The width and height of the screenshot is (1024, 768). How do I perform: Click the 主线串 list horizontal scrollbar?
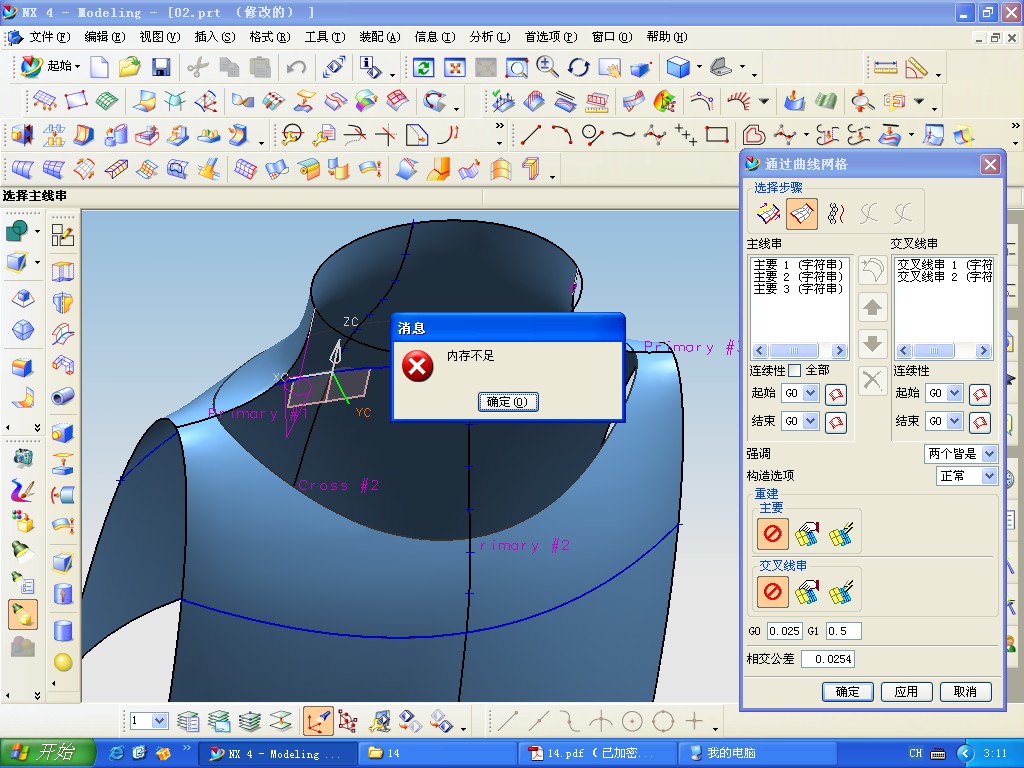point(800,351)
